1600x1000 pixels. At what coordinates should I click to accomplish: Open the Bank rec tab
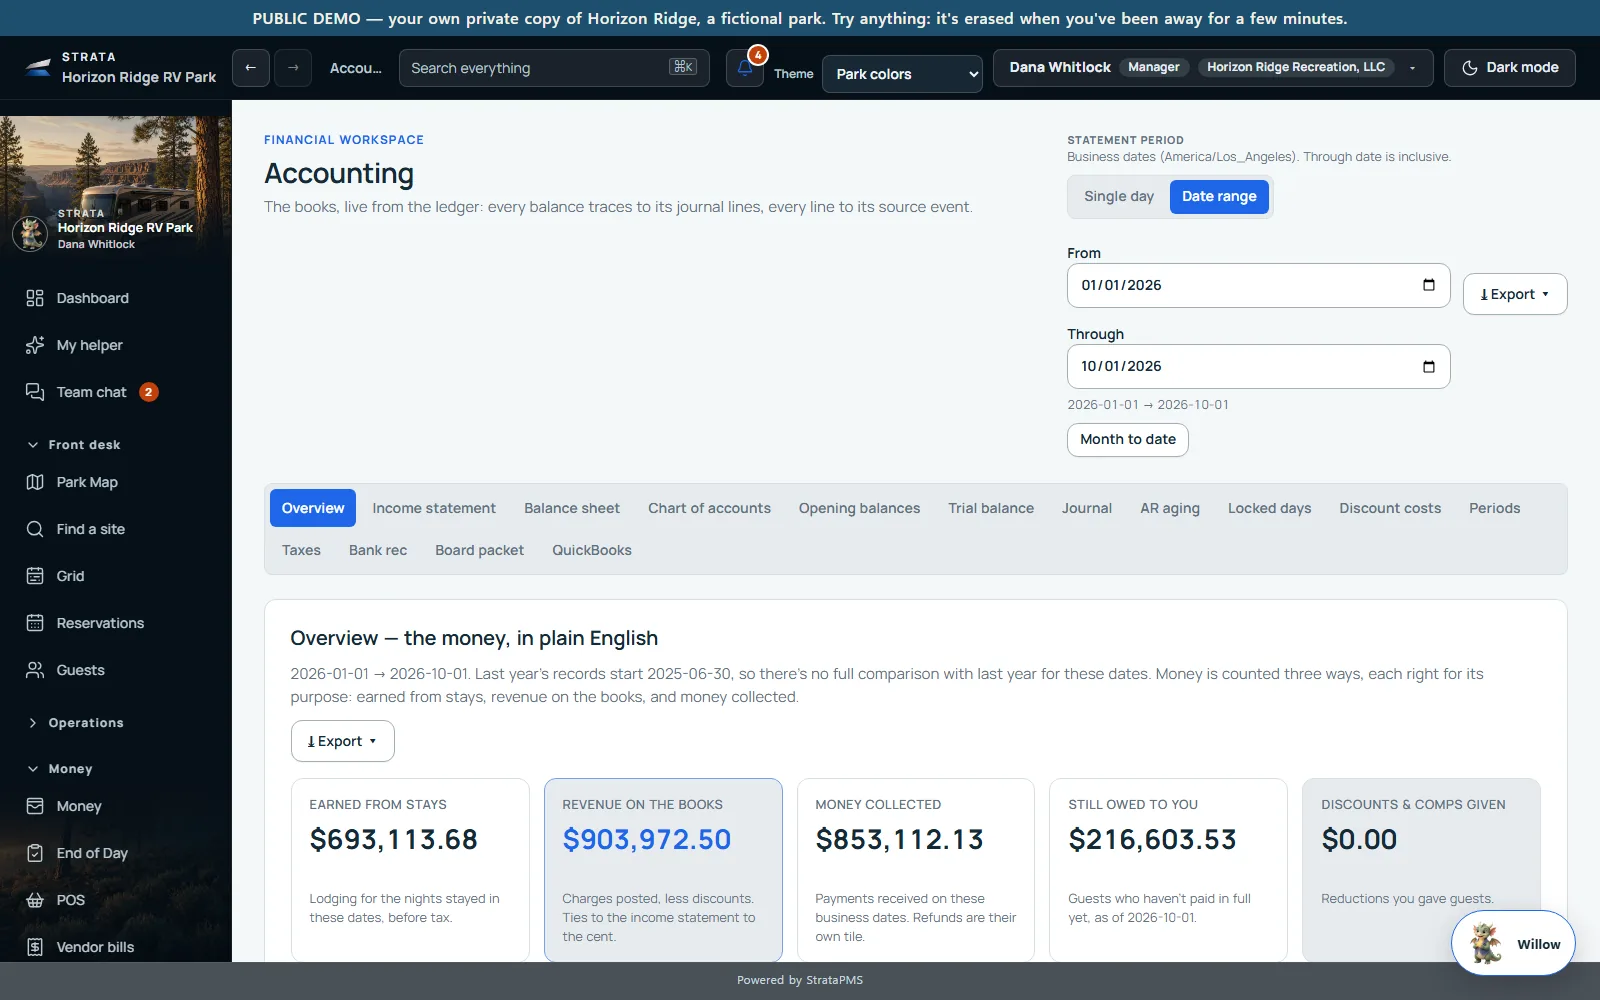378,550
